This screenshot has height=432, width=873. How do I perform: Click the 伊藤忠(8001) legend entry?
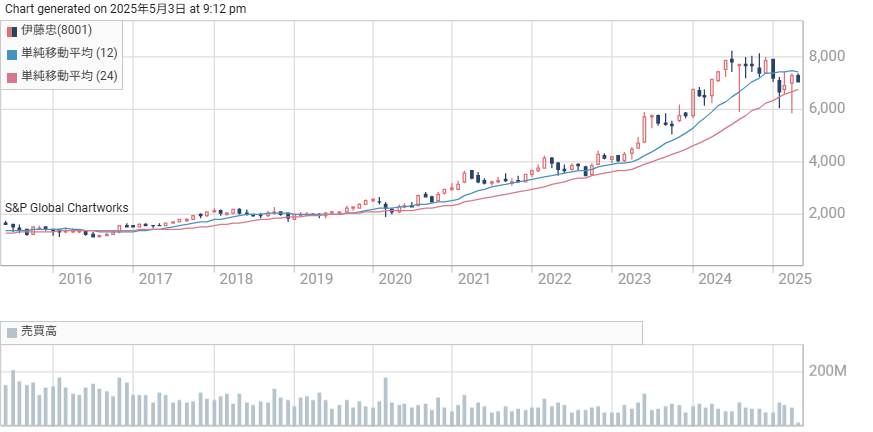point(49,31)
